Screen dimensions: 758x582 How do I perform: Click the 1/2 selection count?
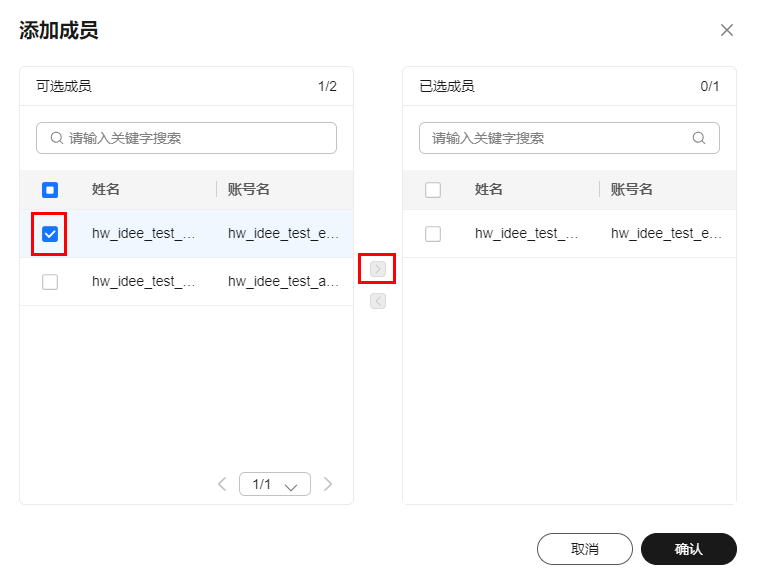(x=327, y=86)
